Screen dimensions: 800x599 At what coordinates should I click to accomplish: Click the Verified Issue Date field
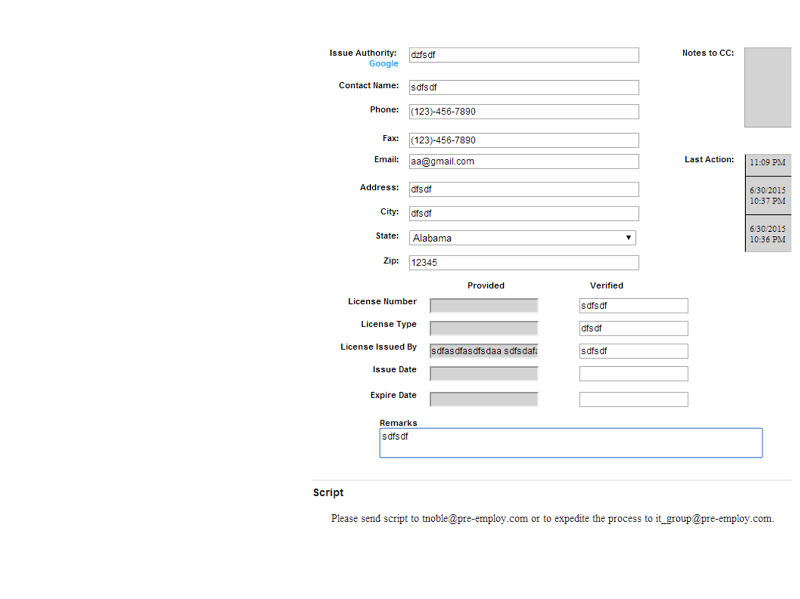click(x=634, y=374)
